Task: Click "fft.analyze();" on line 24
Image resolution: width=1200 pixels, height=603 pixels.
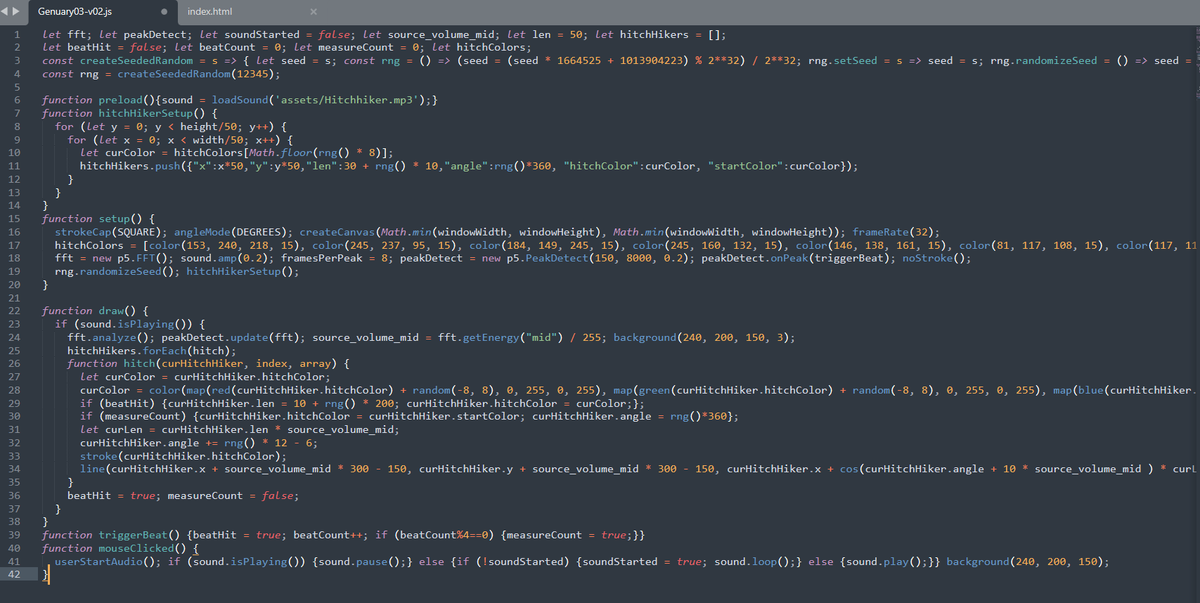Action: pyautogui.click(x=111, y=337)
